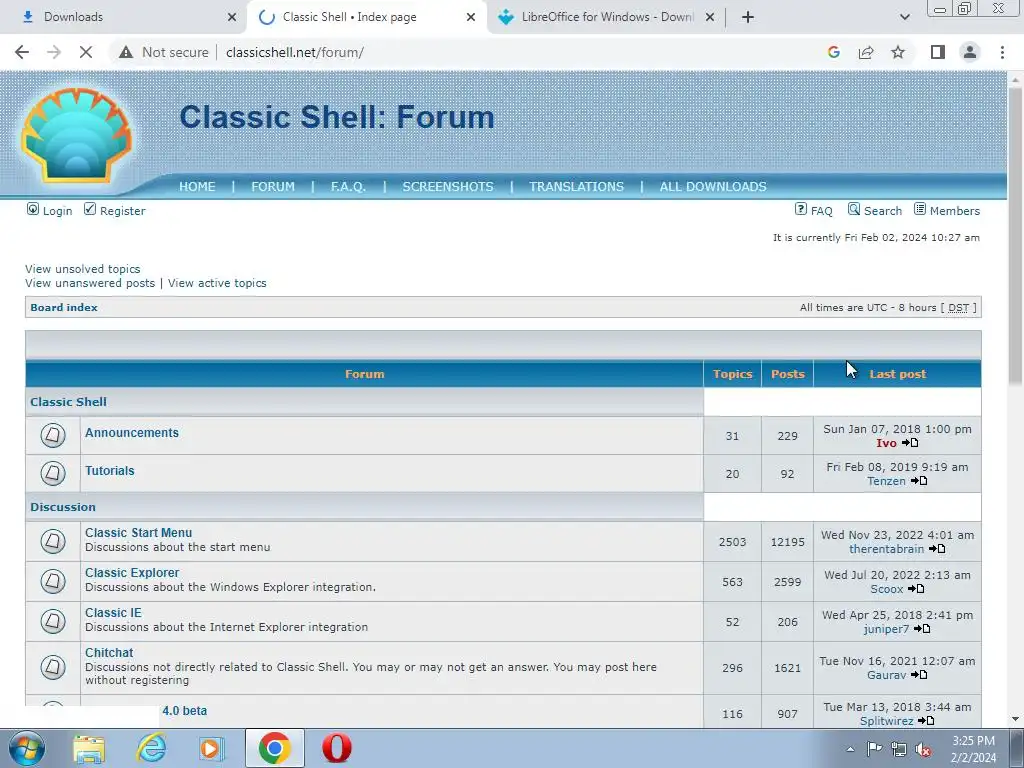This screenshot has height=768, width=1024.
Task: Open user profile therentabrain
Action: tap(886, 549)
